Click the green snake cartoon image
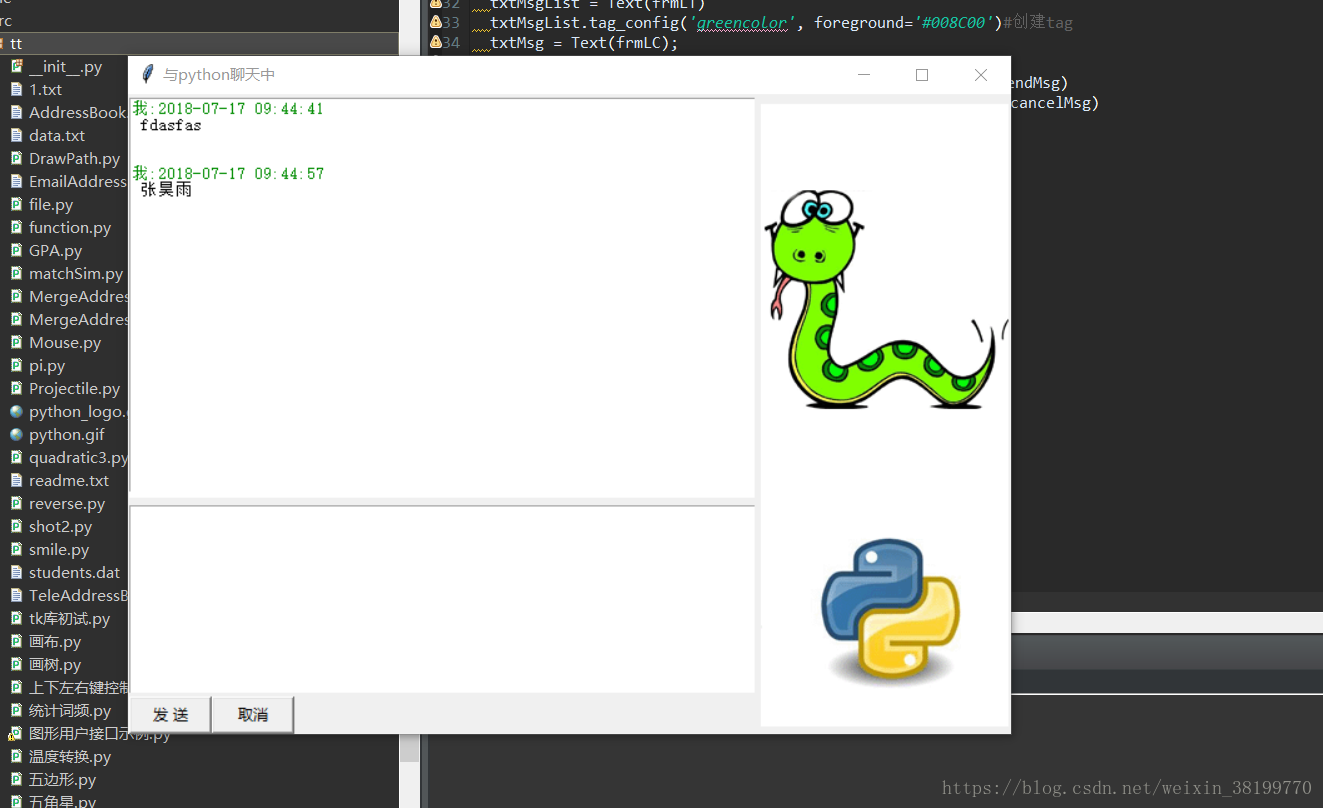Viewport: 1323px width, 808px height. 885,299
